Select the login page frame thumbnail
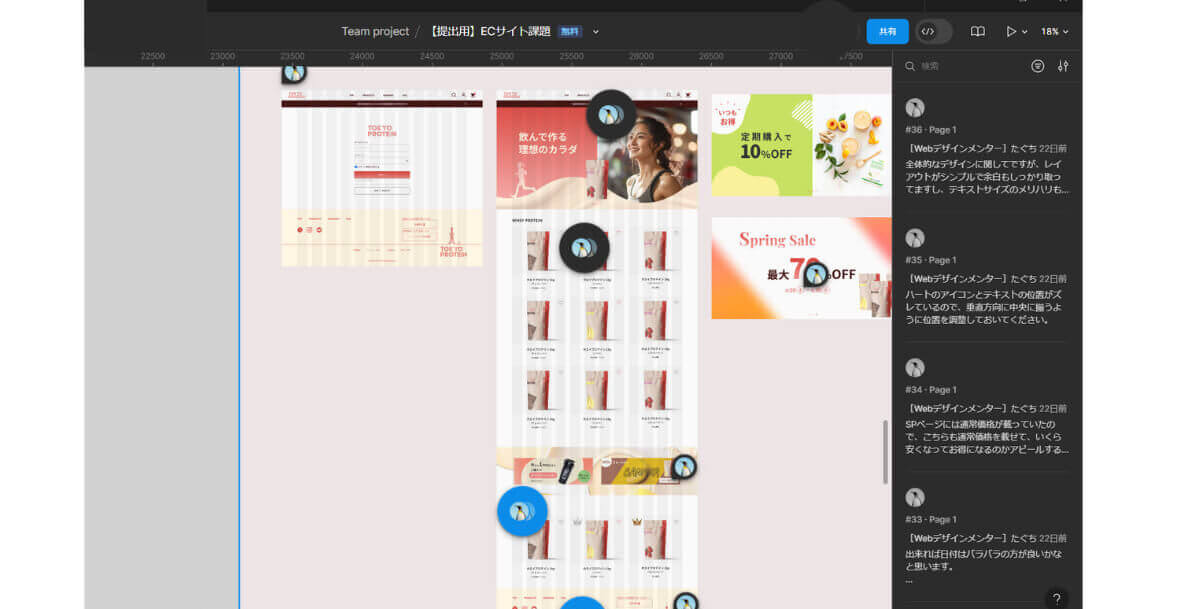Viewport: 1200px width, 609px height. tap(382, 178)
